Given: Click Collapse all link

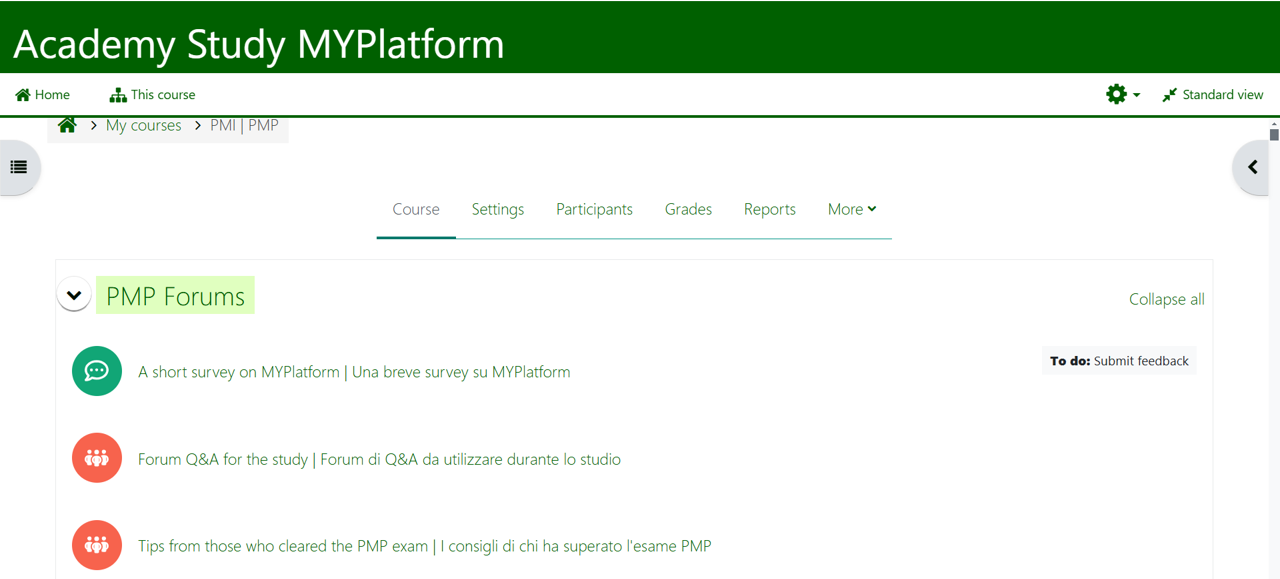Looking at the screenshot, I should (1167, 299).
